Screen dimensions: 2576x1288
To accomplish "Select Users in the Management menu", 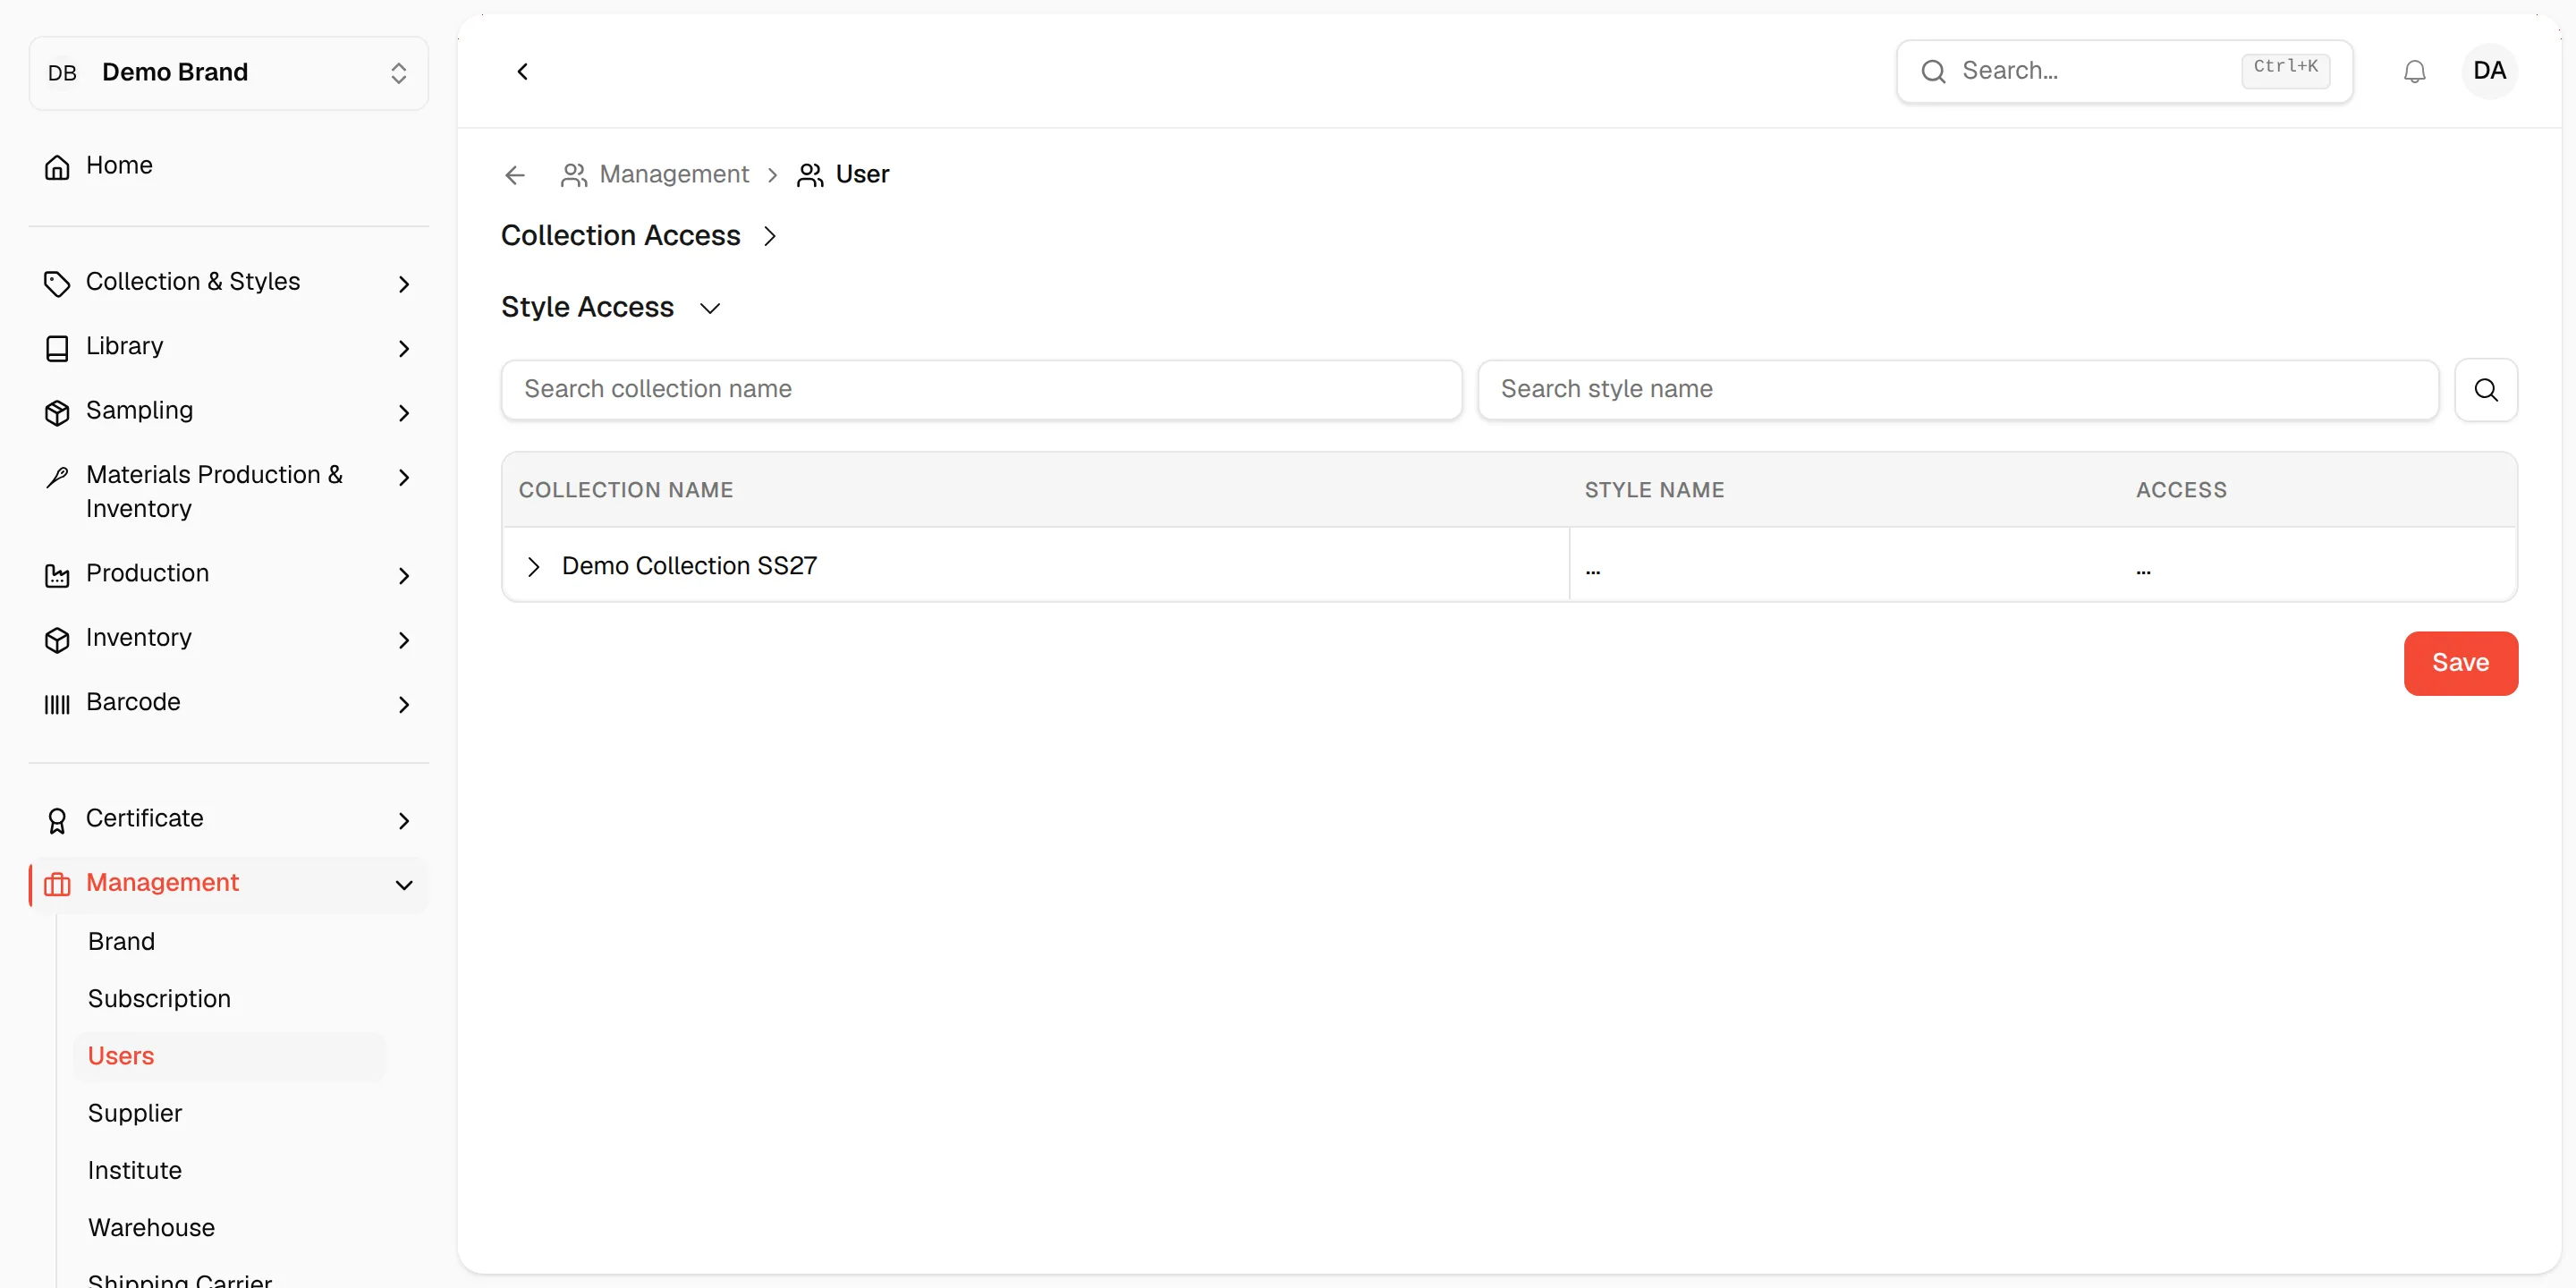I will 121,1055.
